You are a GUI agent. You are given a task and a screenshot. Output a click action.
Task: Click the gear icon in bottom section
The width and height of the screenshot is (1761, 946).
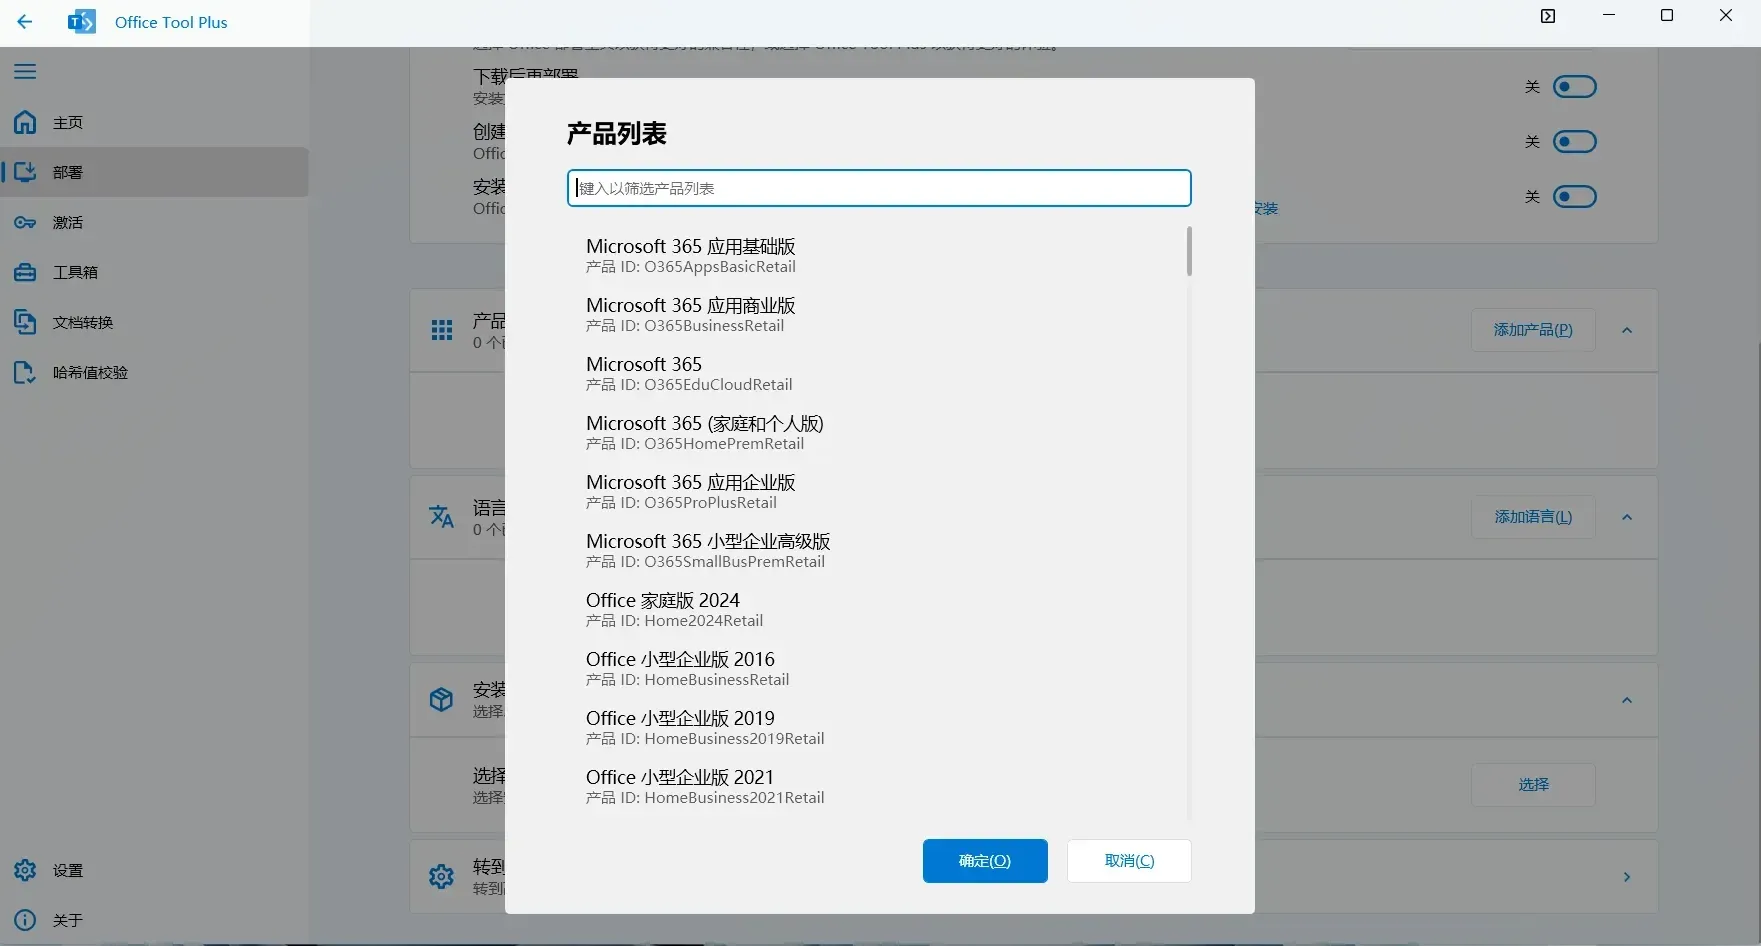point(442,877)
